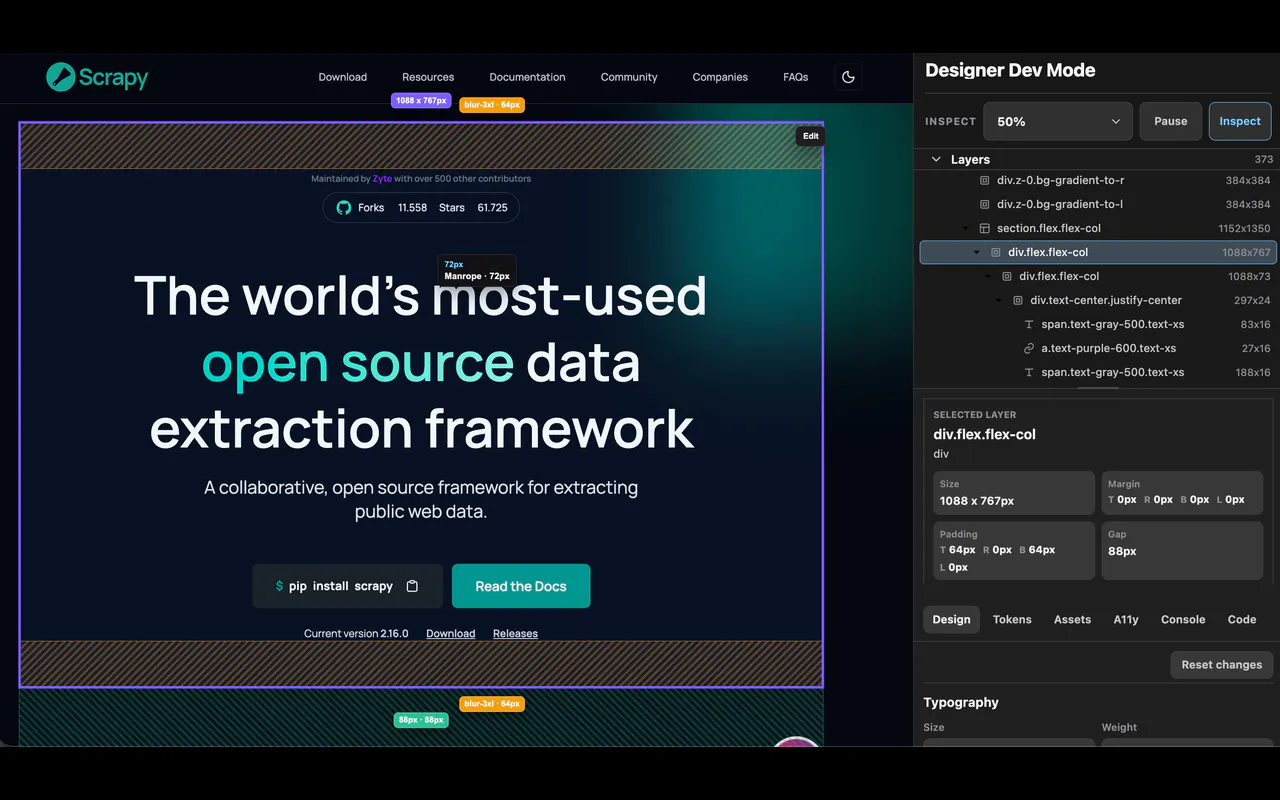This screenshot has width=1280, height=800.
Task: Click the '1152x1350' size of section.flex.flex-col
Action: [x=1244, y=229]
